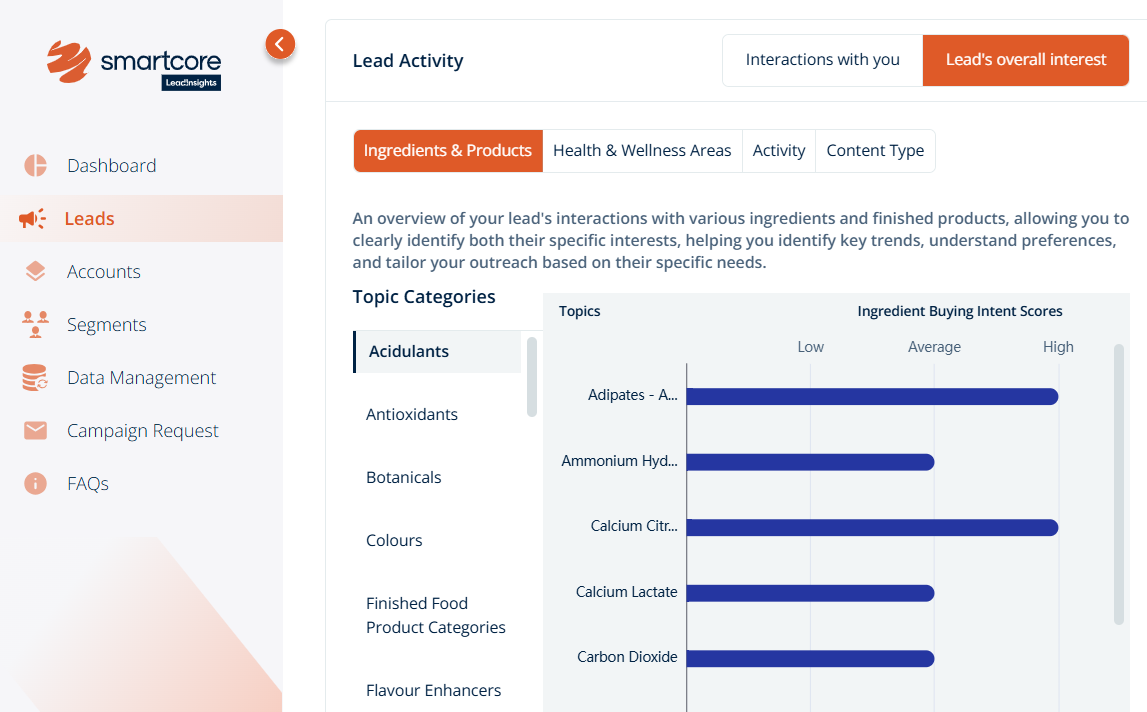Open the Content Type tab
The width and height of the screenshot is (1147, 712).
(x=875, y=151)
